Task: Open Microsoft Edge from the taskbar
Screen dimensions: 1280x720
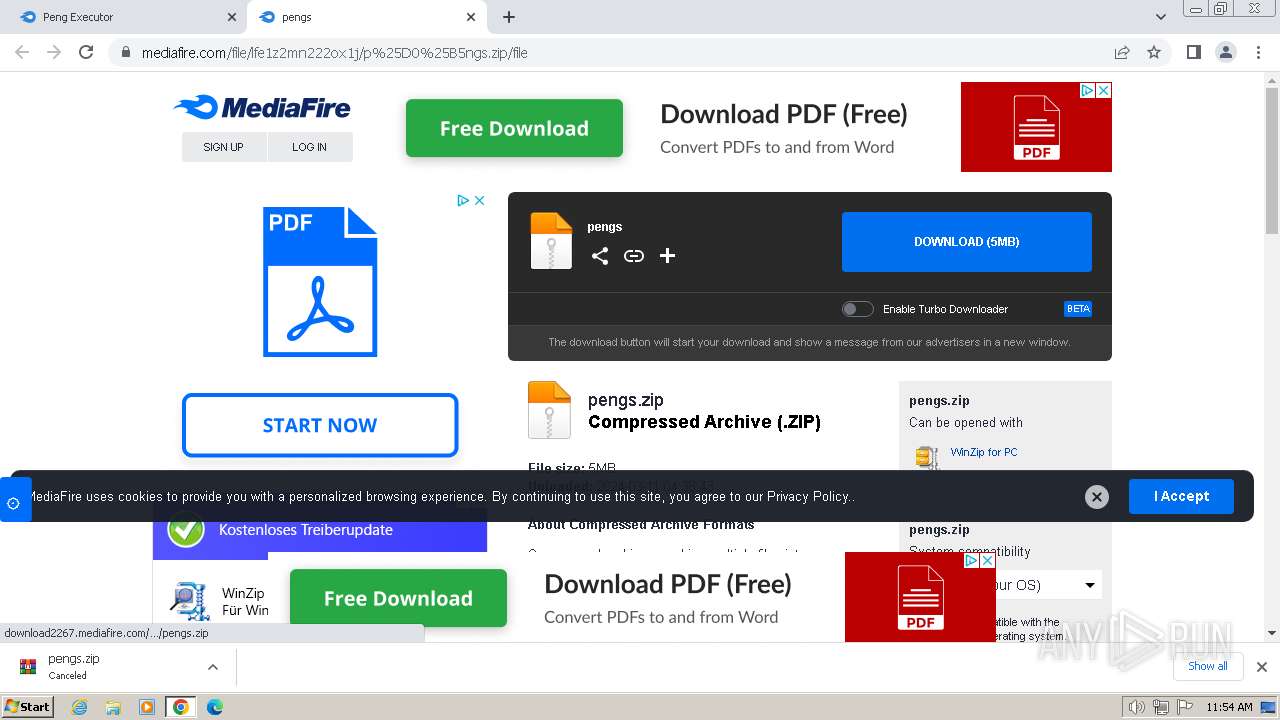Action: 215,707
